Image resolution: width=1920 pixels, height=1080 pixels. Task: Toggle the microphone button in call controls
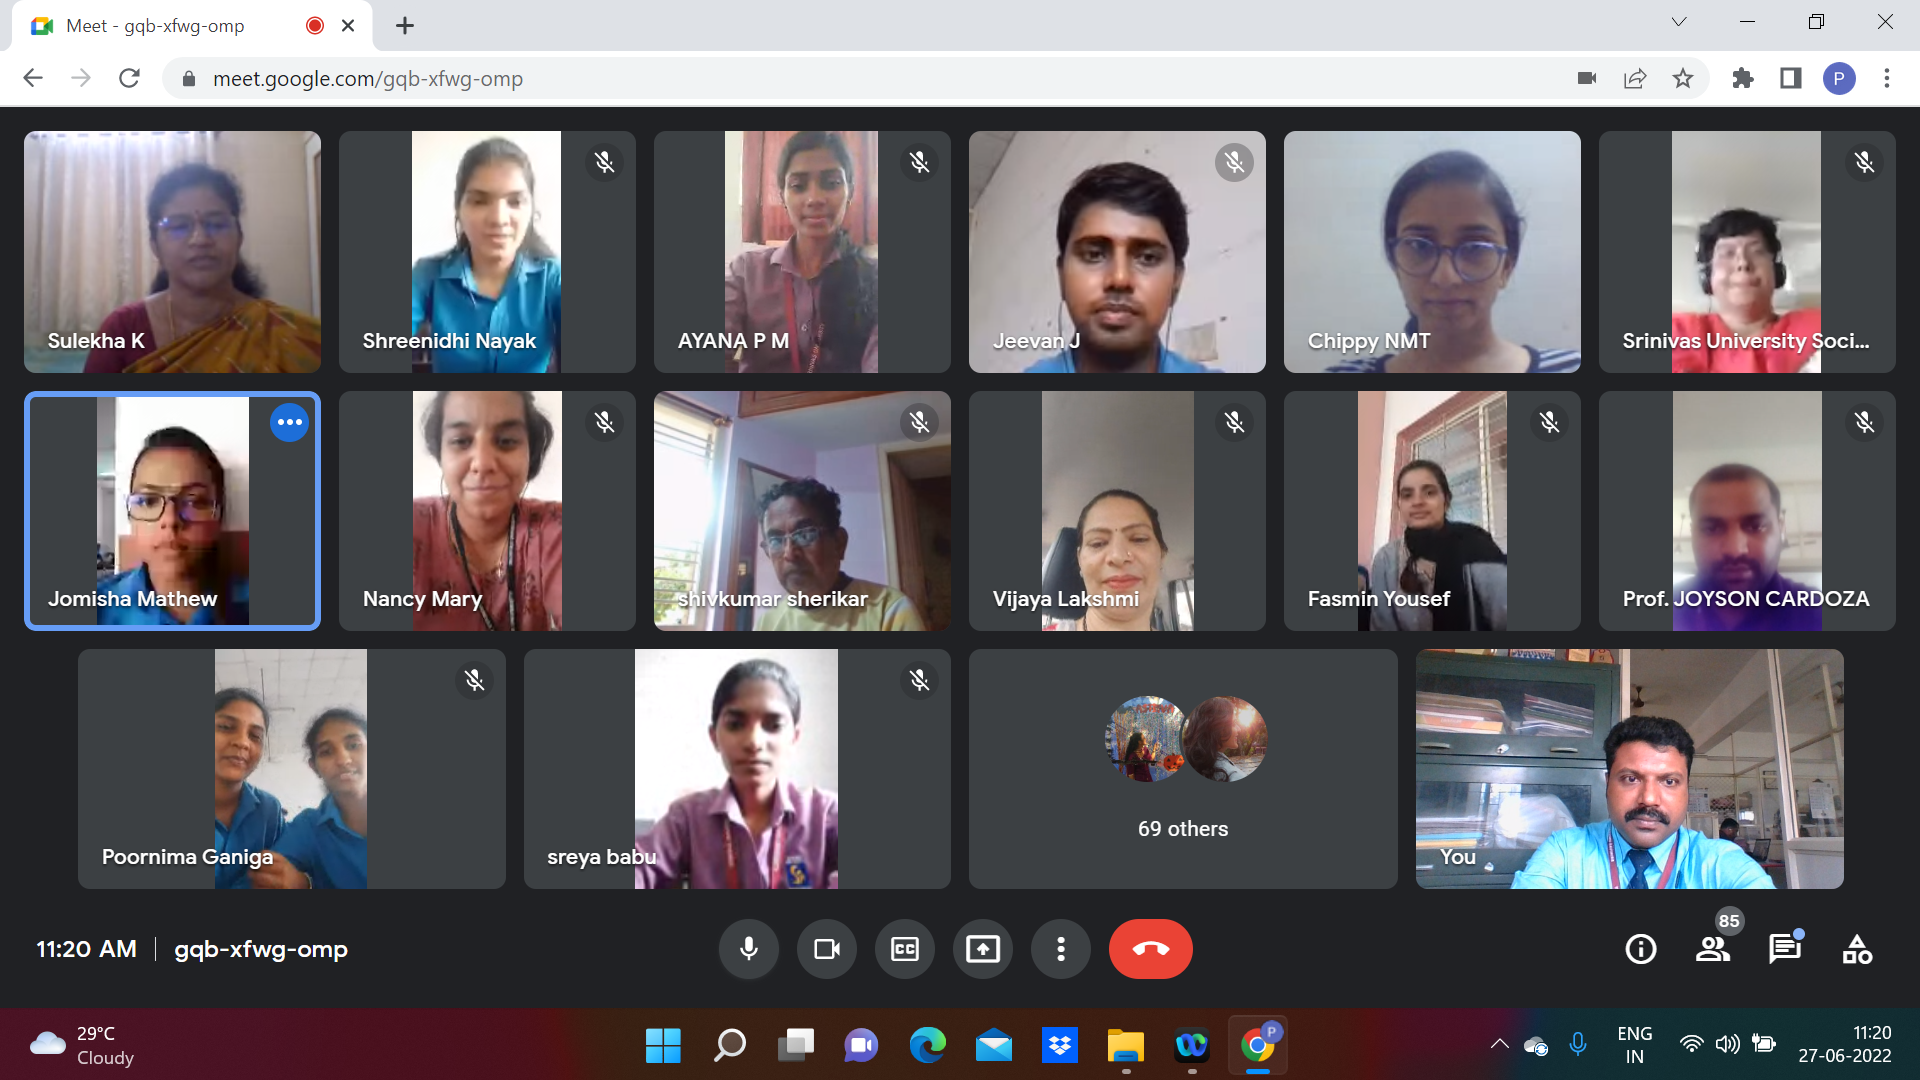(748, 949)
